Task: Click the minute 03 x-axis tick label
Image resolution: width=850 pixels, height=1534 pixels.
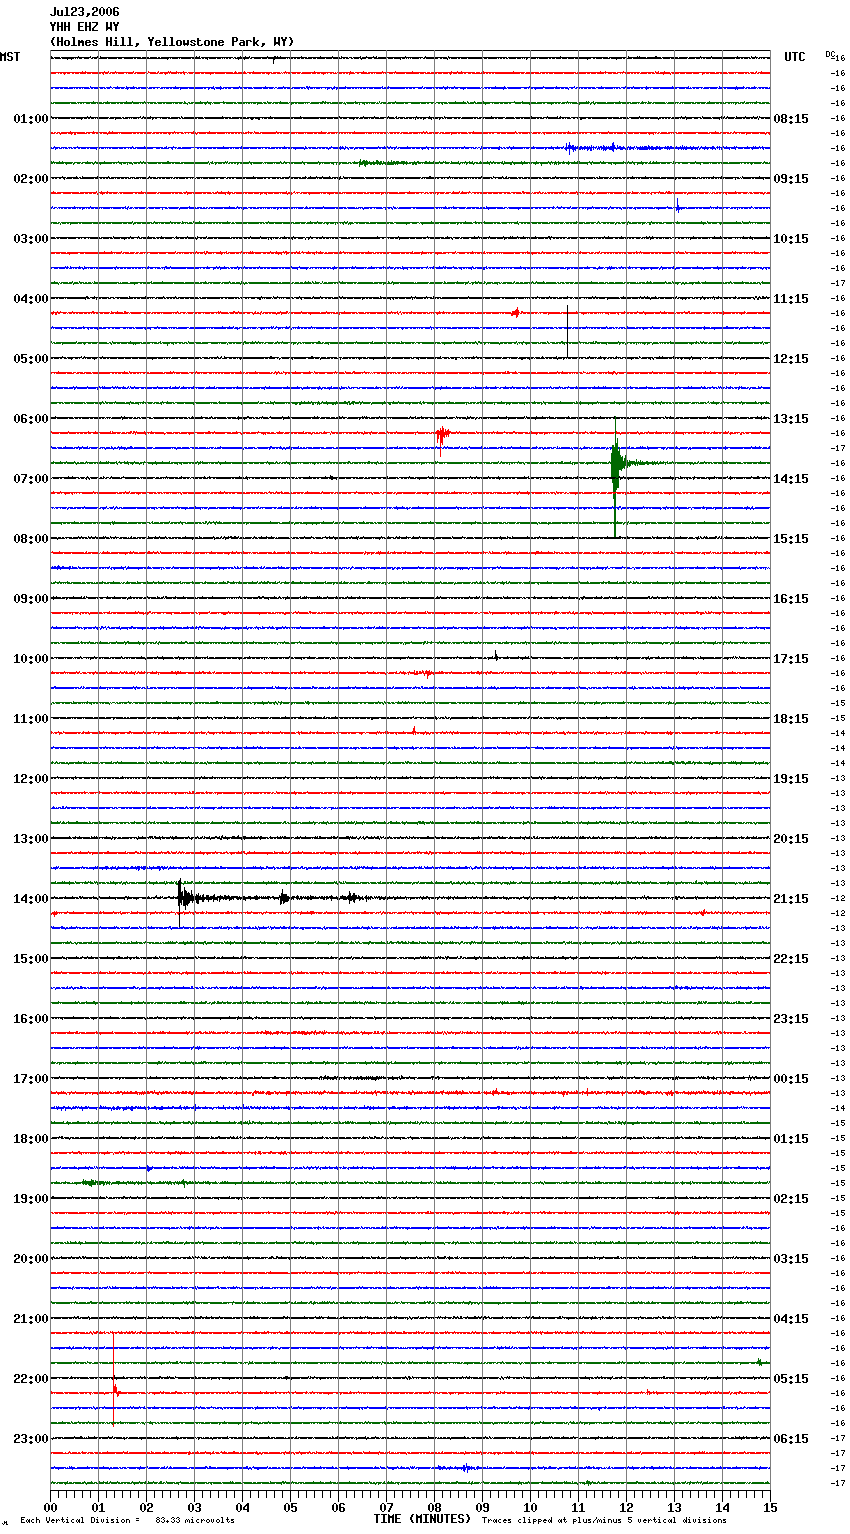Action: [x=194, y=1507]
